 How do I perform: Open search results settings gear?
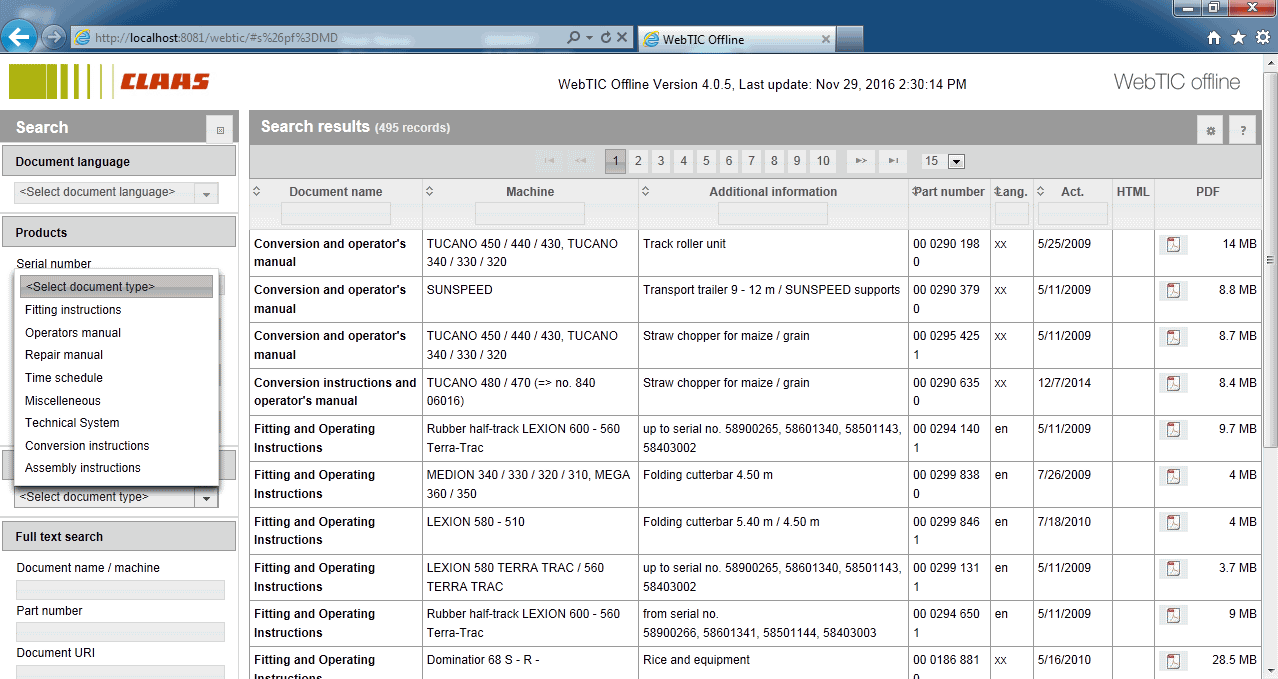tap(1211, 130)
